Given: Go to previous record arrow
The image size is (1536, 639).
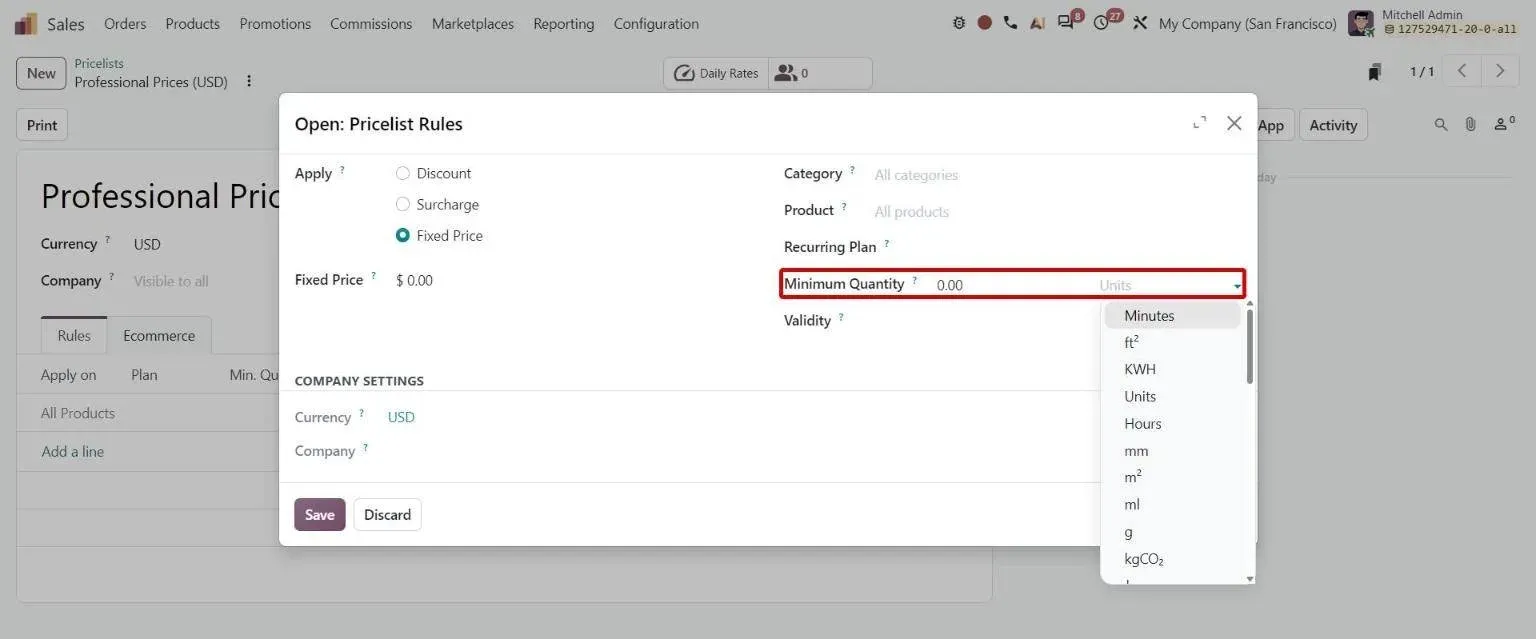Looking at the screenshot, I should point(1462,71).
